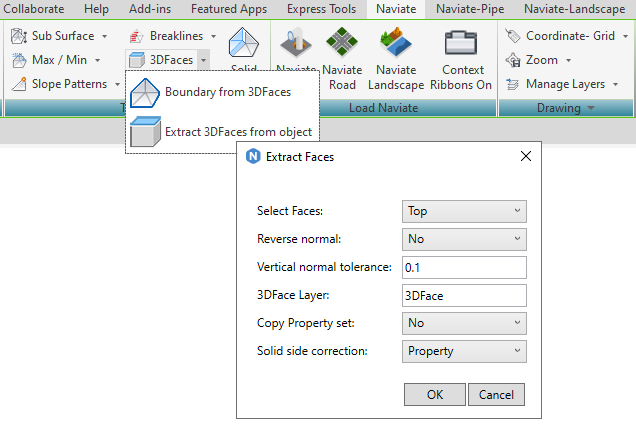Click the 'Boundary from 3DFaces' menu text
636x424 pixels.
pyautogui.click(x=228, y=92)
